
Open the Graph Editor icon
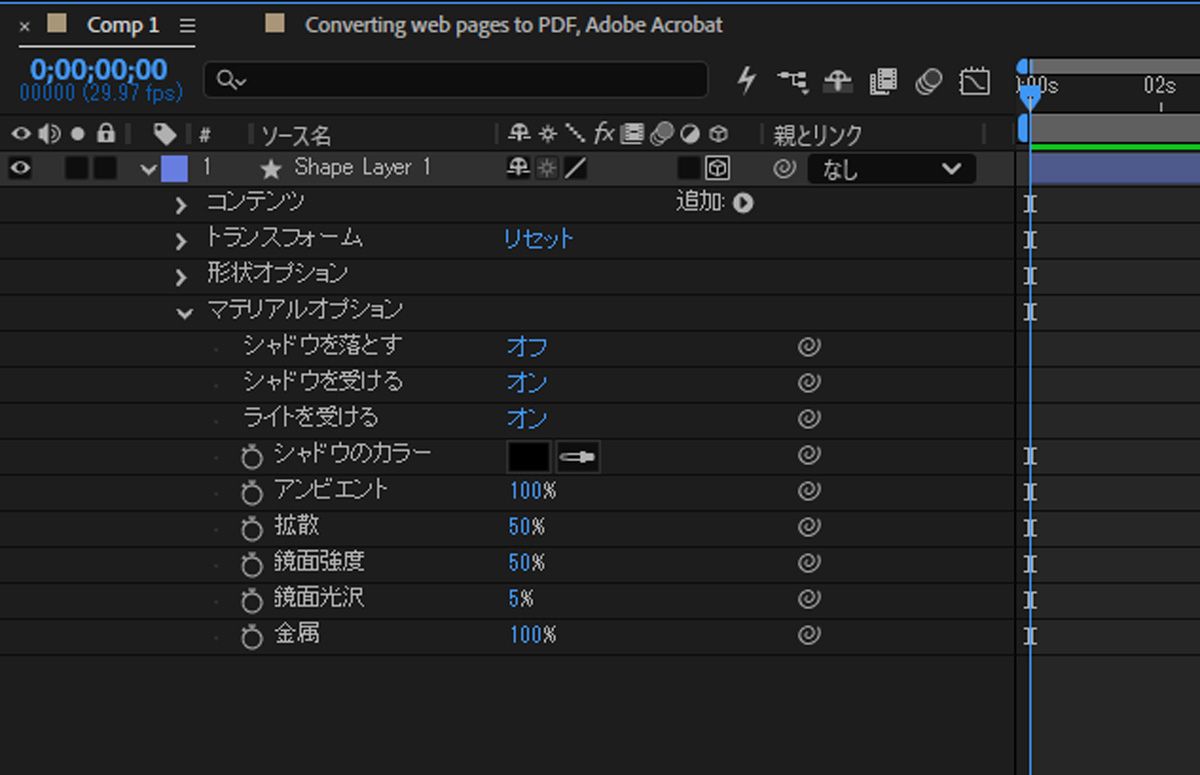(974, 81)
